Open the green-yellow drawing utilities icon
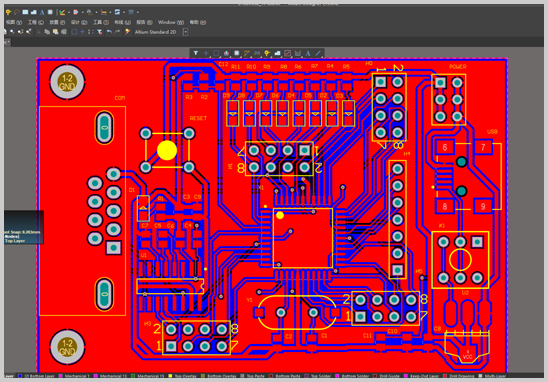The width and height of the screenshot is (548, 382). 62,12
